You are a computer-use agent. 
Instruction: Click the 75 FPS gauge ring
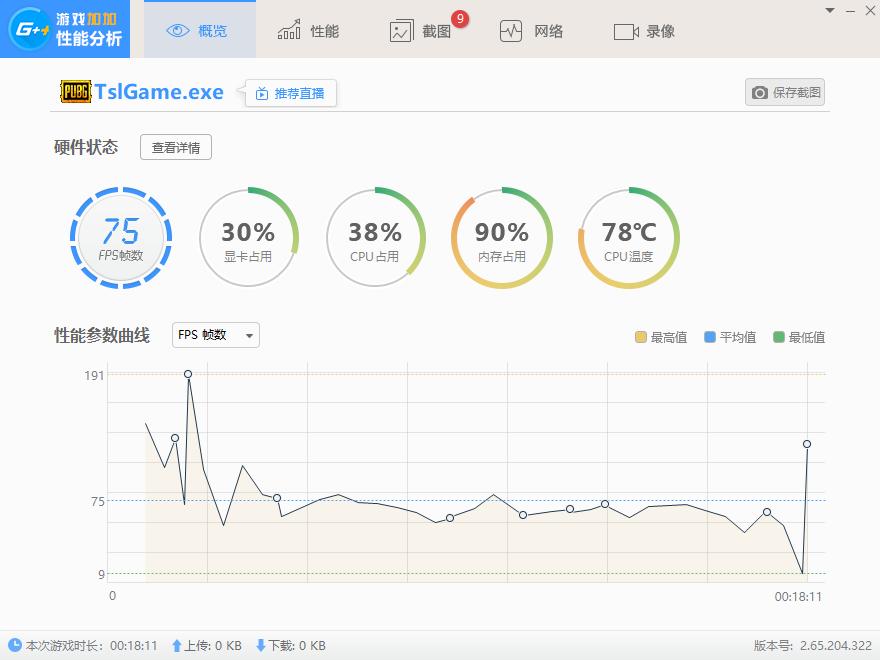121,237
